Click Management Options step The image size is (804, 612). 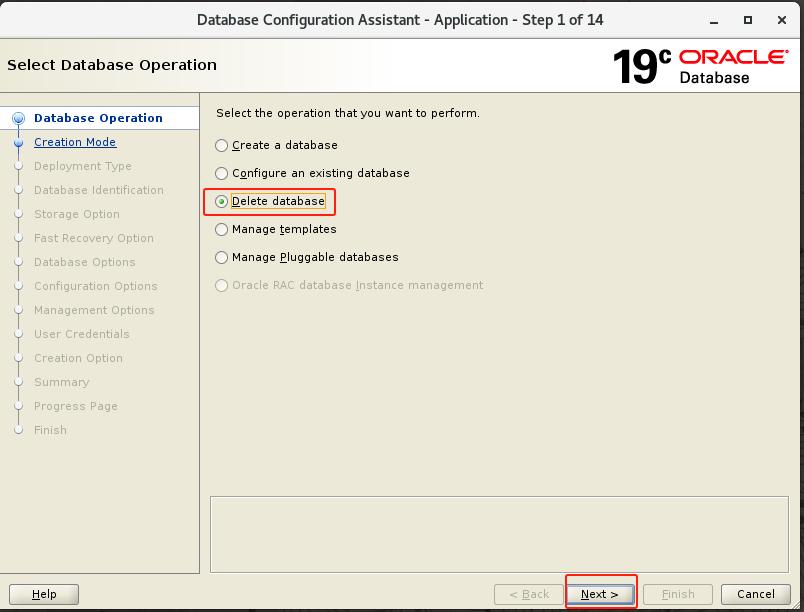[94, 310]
